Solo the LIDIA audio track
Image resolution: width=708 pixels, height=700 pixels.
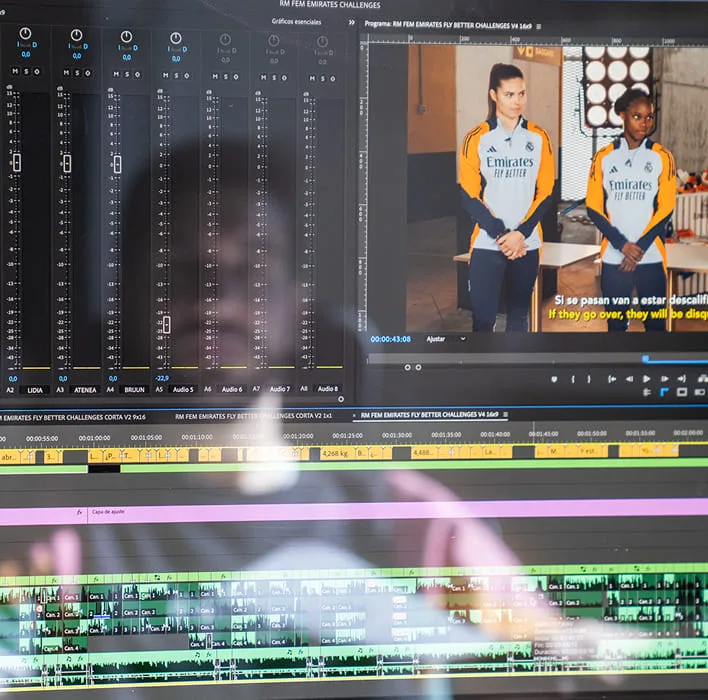pyautogui.click(x=26, y=71)
